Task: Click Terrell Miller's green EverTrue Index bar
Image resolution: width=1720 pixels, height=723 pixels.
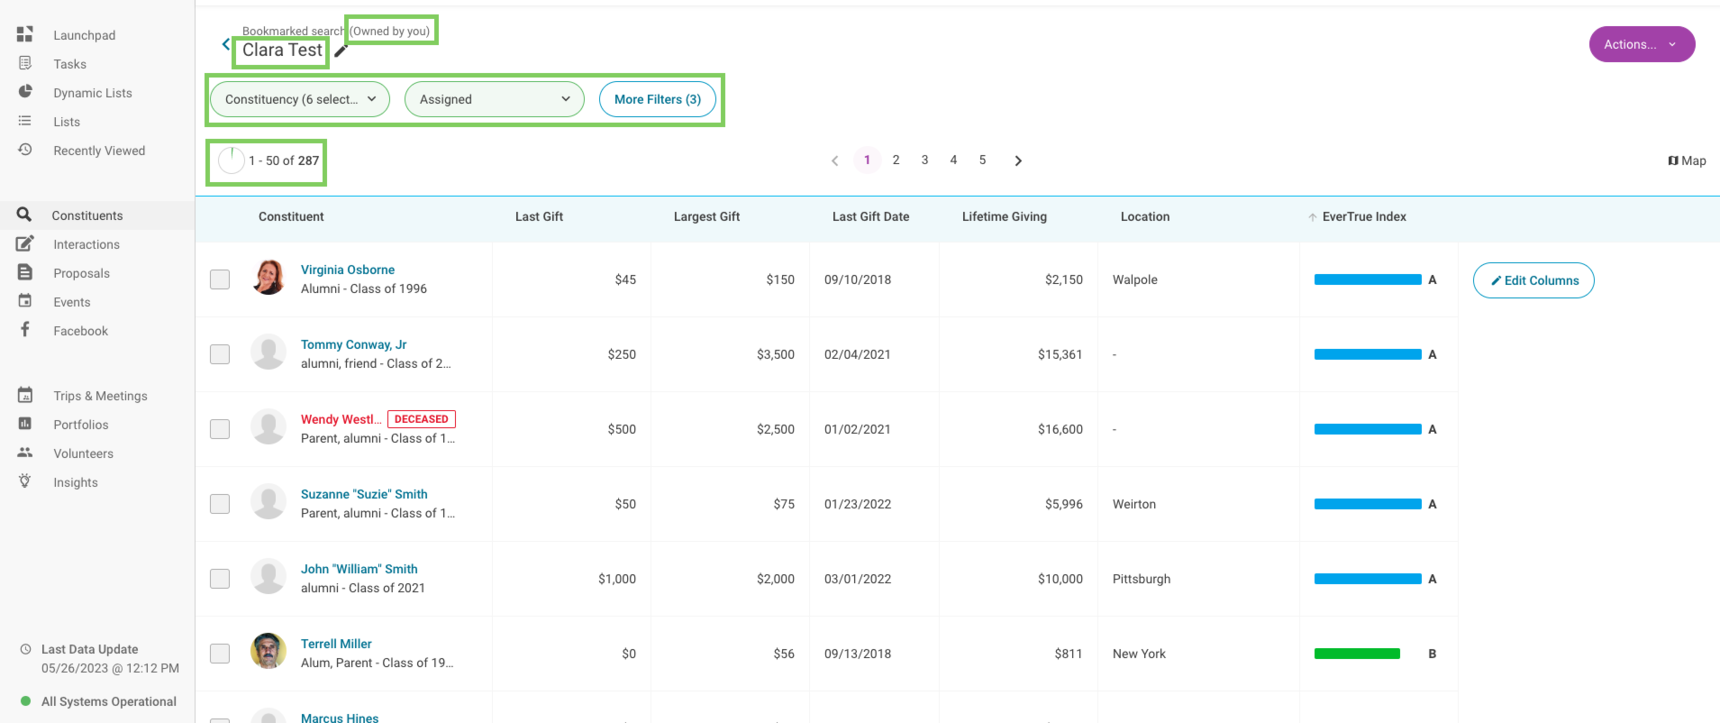Action: click(1357, 654)
